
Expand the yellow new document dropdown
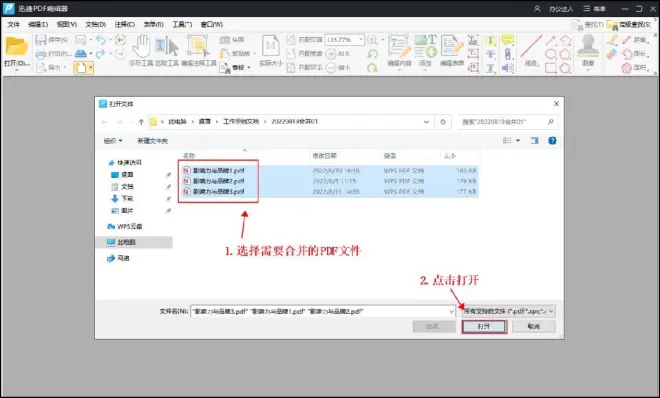tap(90, 68)
